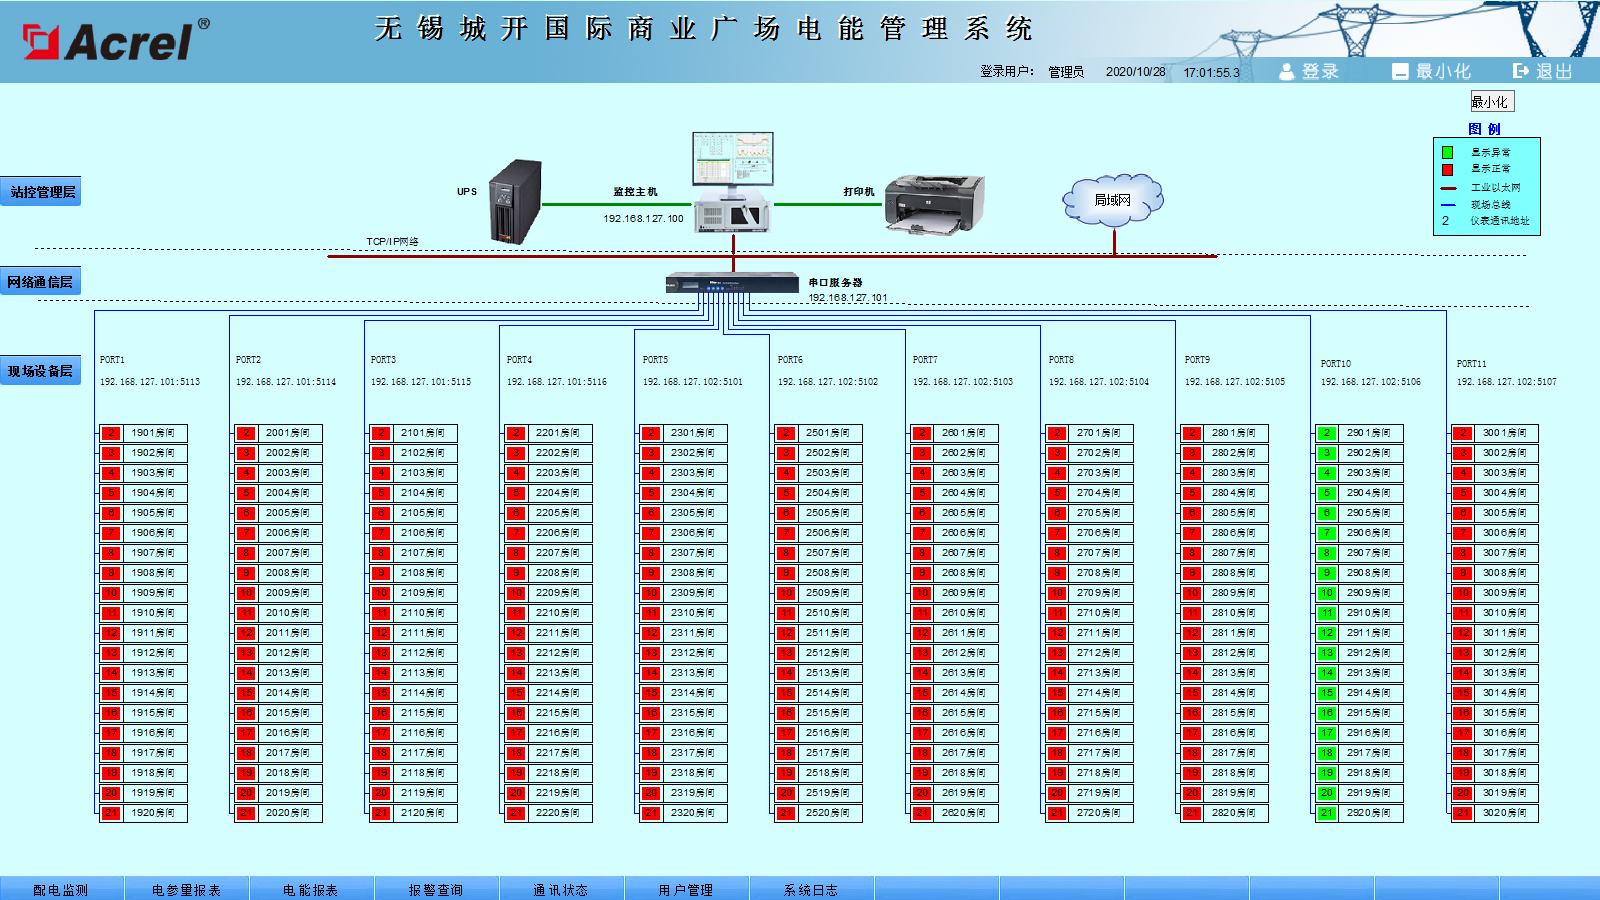This screenshot has height=900, width=1600.
Task: Open room 2510 meter entry
Action: (829, 613)
